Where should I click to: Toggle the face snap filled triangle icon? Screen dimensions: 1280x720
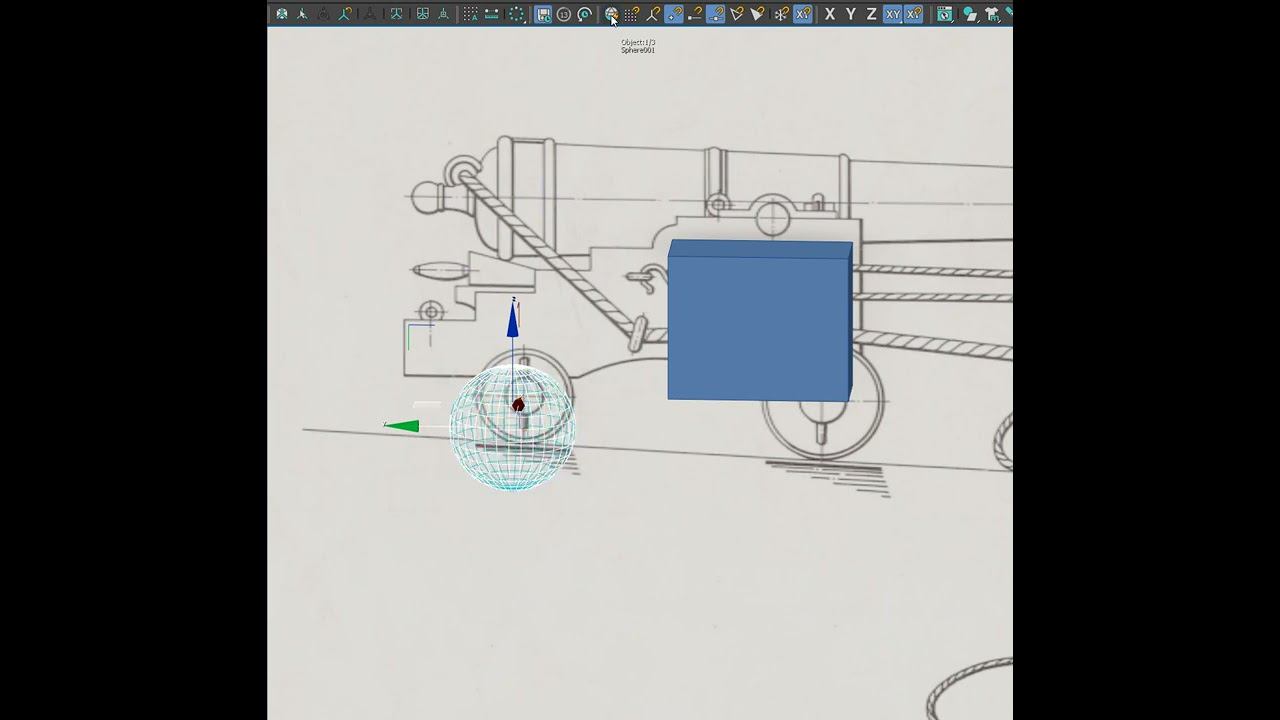(757, 14)
